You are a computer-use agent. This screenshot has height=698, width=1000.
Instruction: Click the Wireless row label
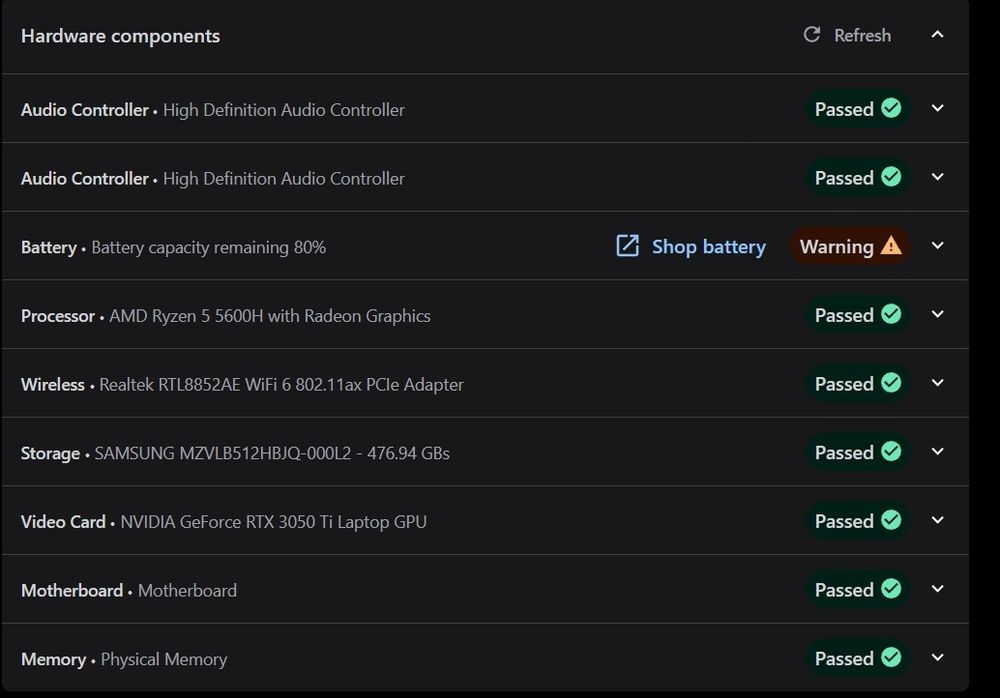point(53,385)
